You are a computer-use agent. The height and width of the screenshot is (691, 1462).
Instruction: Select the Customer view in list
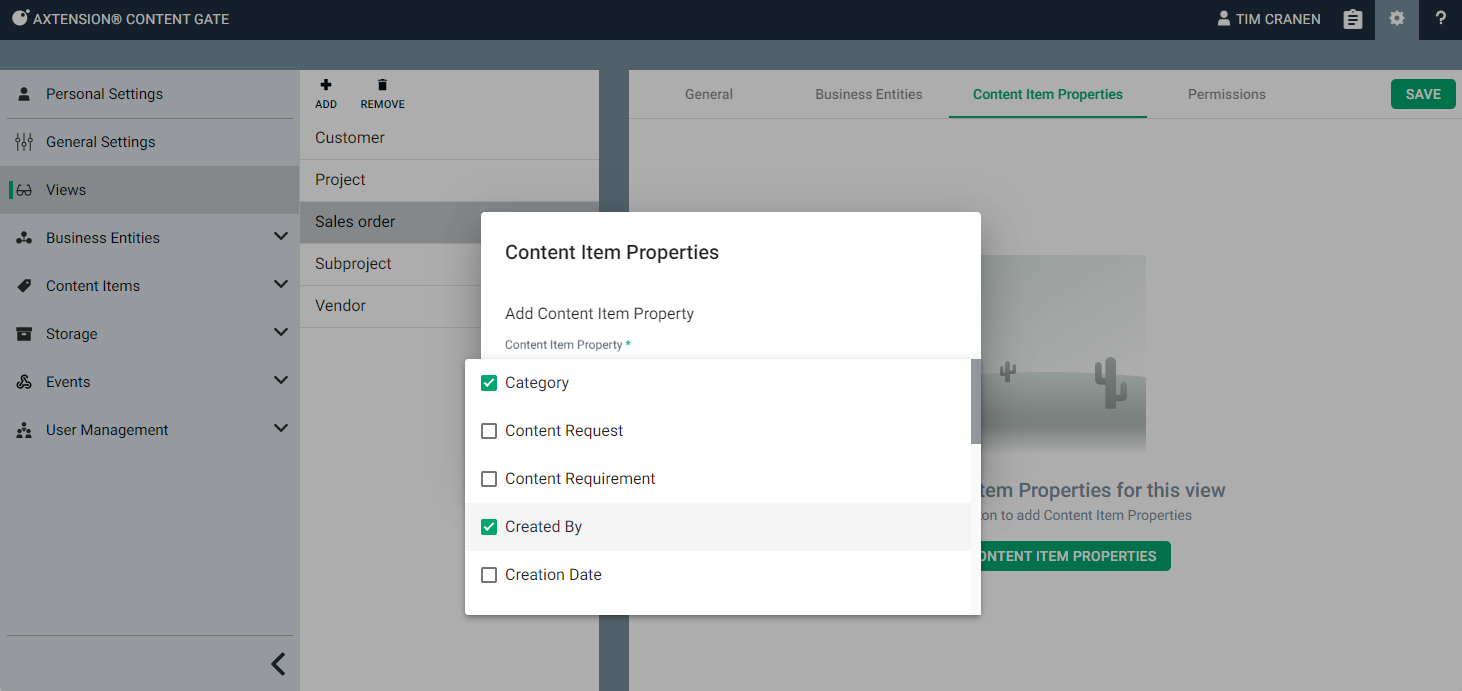click(x=350, y=138)
